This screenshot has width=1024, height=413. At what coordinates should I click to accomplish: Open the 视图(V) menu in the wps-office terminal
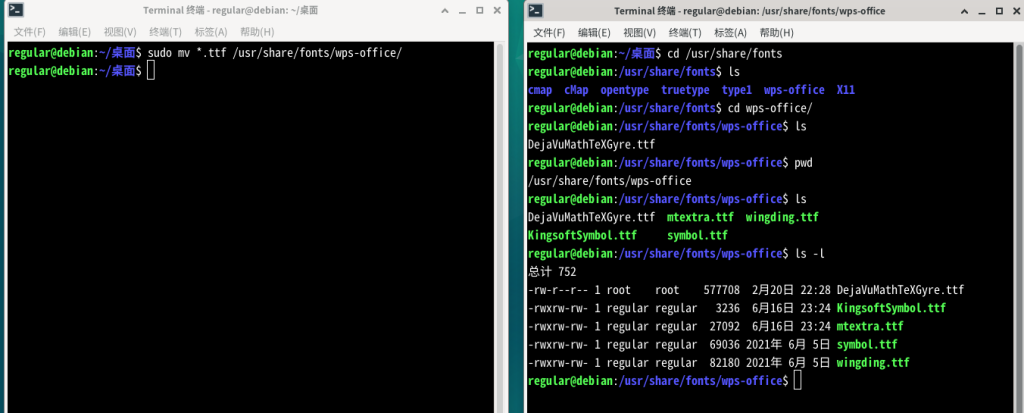(641, 32)
